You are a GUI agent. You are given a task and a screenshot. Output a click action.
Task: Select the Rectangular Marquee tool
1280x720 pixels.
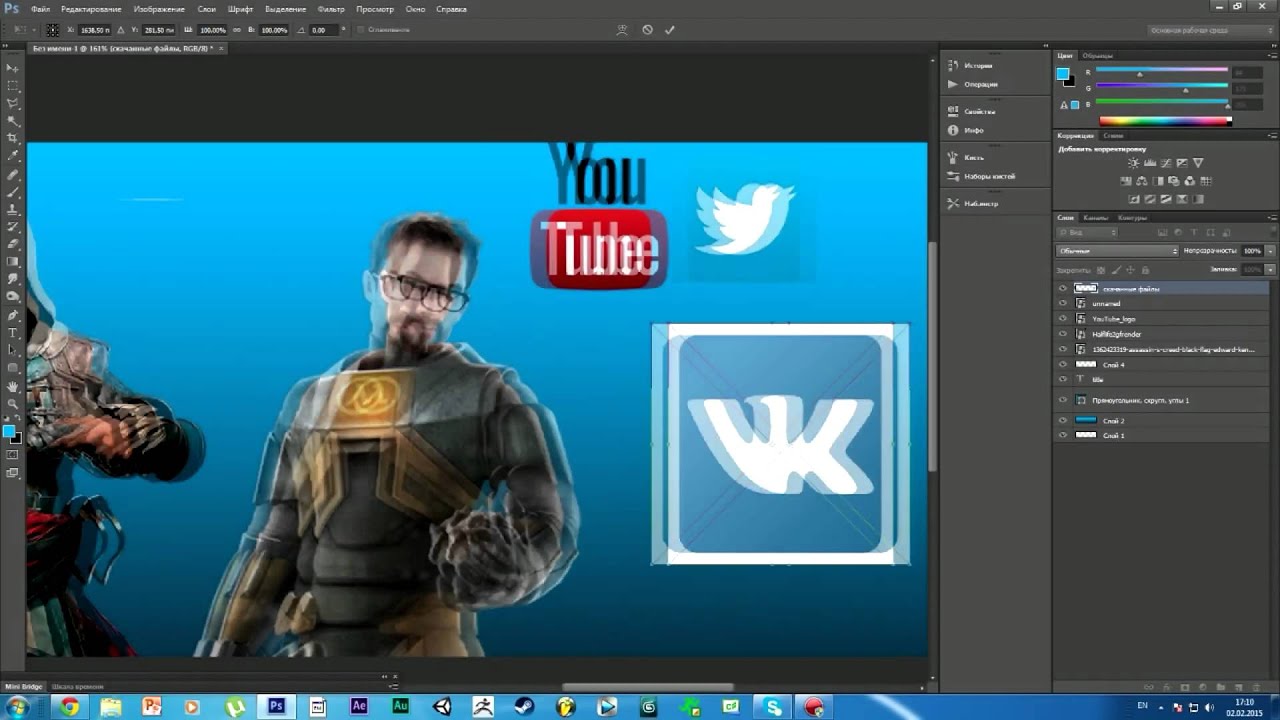[x=13, y=85]
